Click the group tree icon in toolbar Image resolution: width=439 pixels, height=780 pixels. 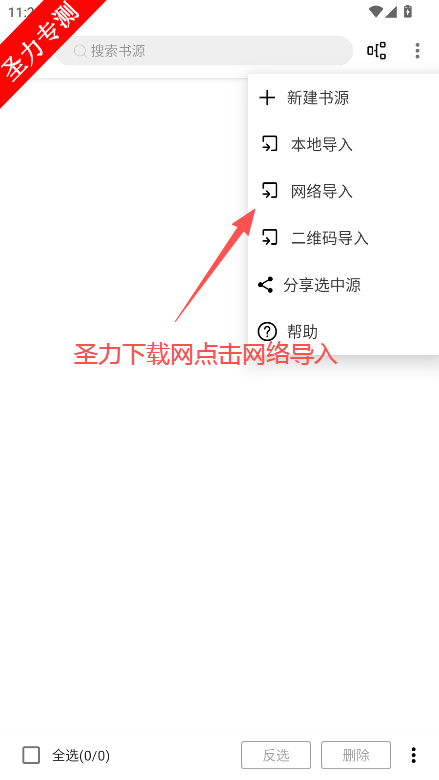pyautogui.click(x=376, y=51)
